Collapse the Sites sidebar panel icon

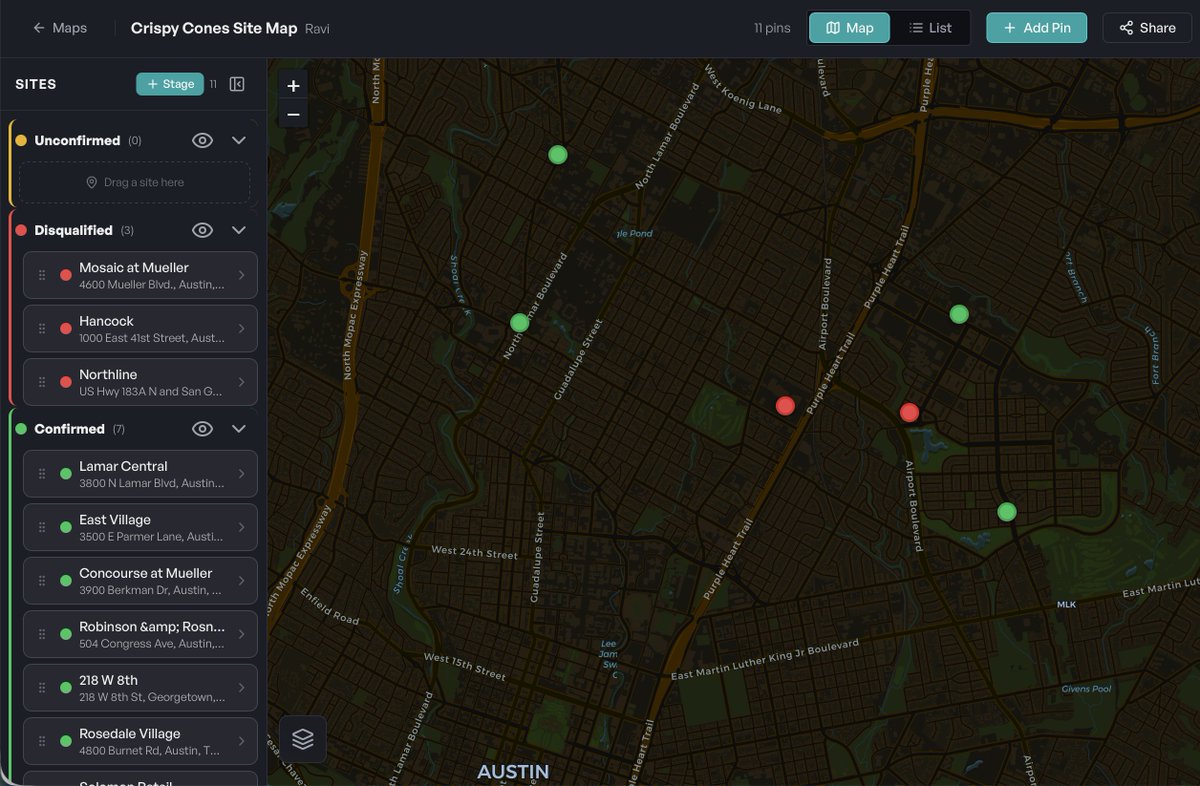[237, 84]
